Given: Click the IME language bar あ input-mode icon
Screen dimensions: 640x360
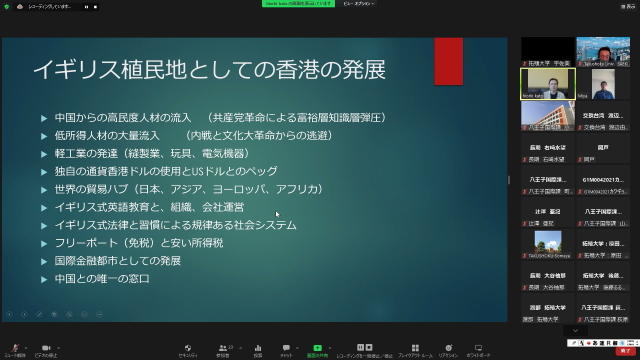Looking at the screenshot, I should pyautogui.click(x=596, y=343).
